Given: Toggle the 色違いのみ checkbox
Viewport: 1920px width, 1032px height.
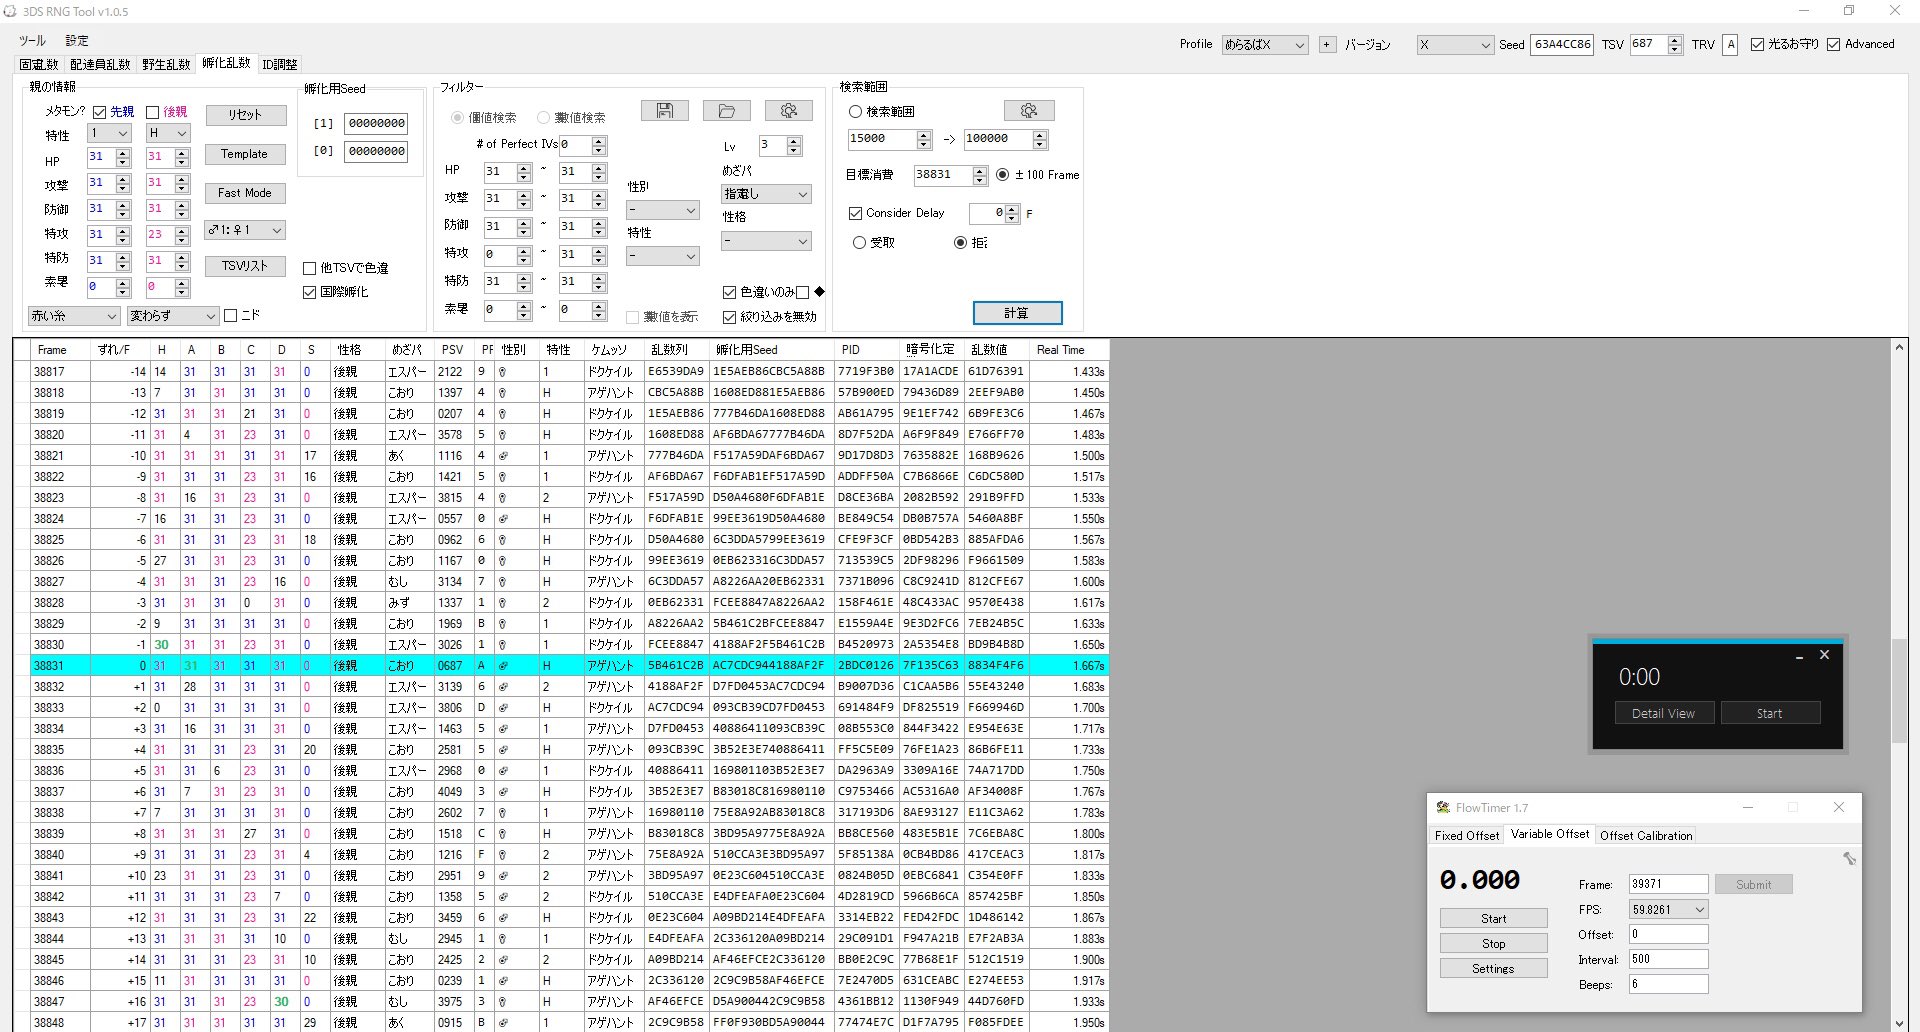Looking at the screenshot, I should 730,292.
